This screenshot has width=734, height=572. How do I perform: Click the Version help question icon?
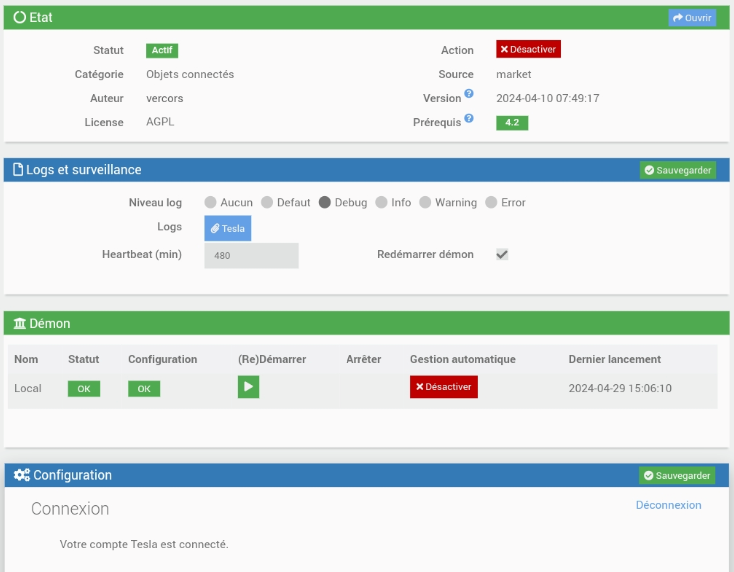pyautogui.click(x=469, y=94)
